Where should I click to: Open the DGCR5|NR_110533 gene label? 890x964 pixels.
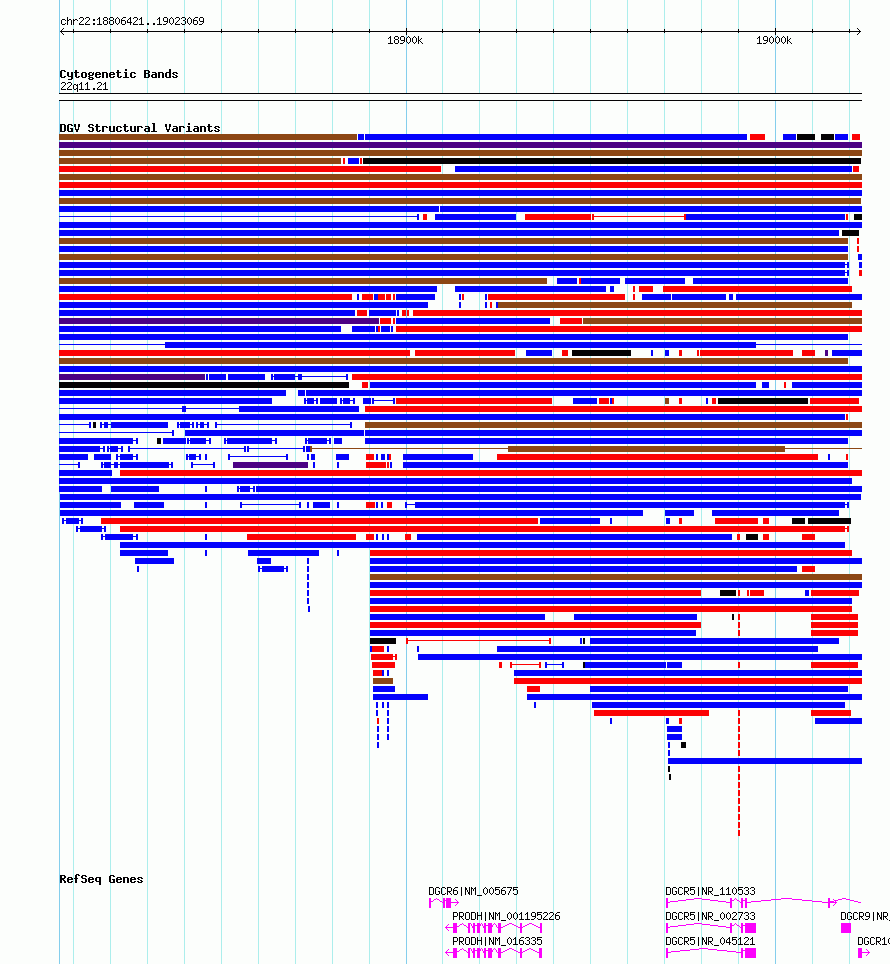[711, 891]
